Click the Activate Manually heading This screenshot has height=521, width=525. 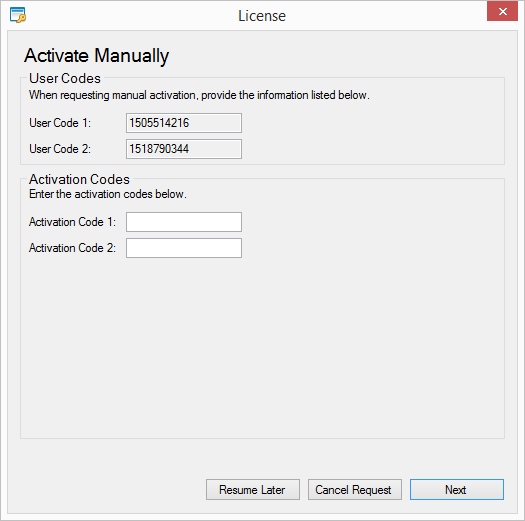coord(97,56)
